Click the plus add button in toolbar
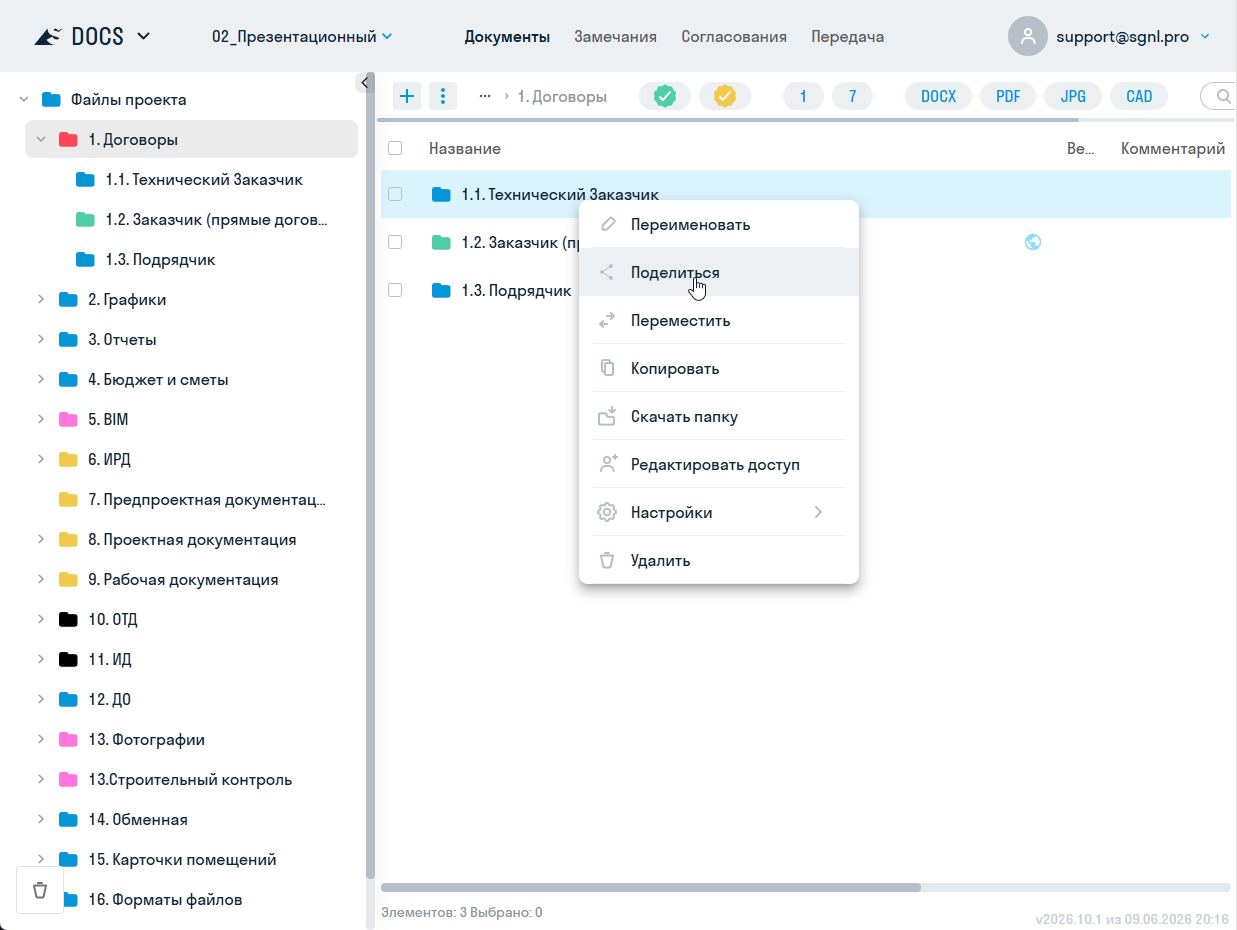The image size is (1237, 930). click(407, 96)
